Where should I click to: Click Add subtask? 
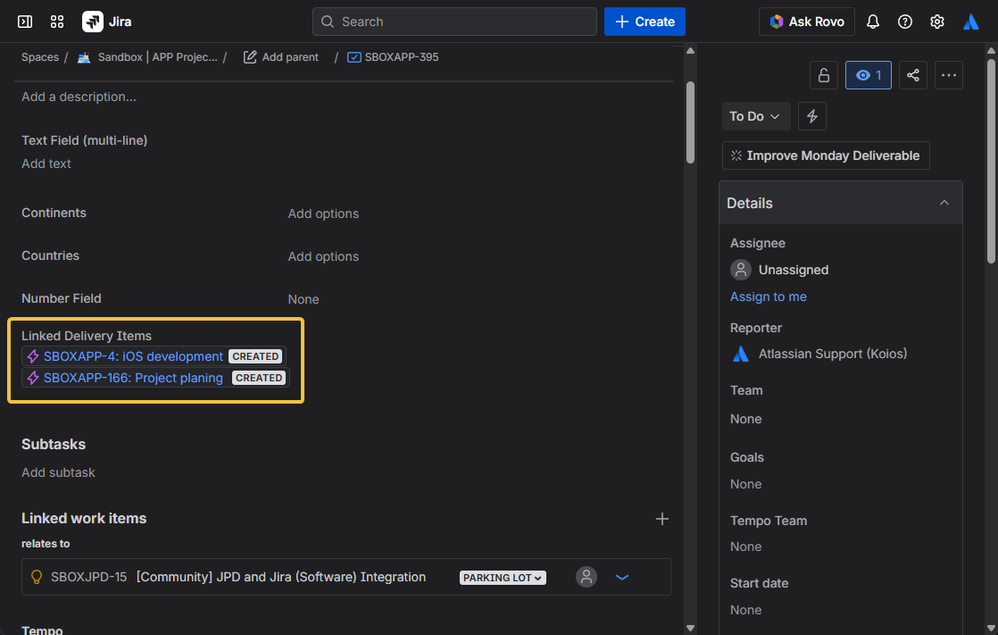click(58, 473)
